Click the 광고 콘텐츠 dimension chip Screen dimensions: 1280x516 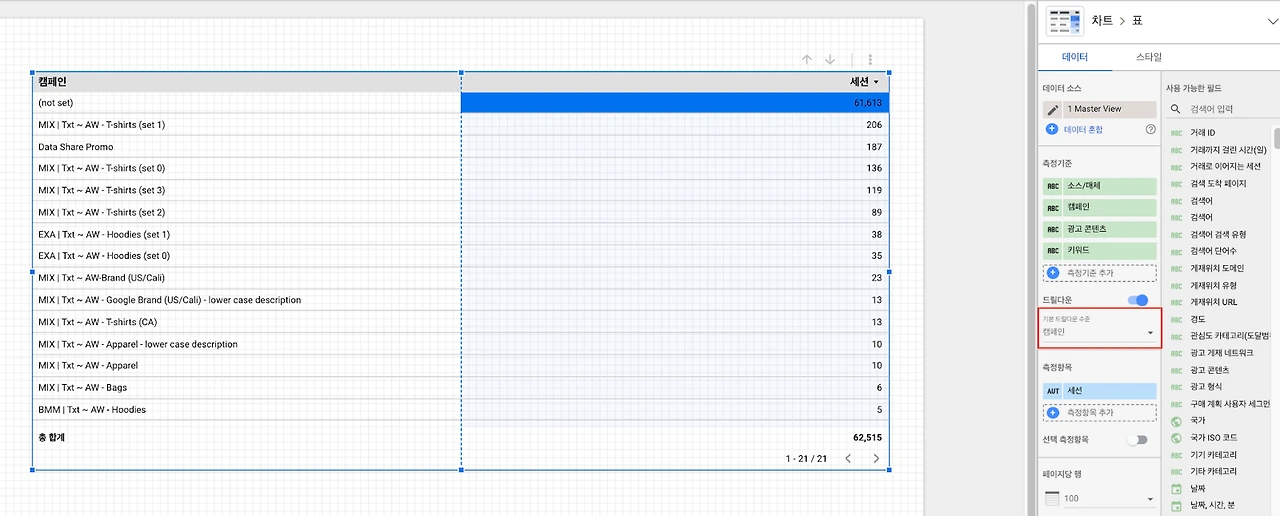click(1099, 229)
